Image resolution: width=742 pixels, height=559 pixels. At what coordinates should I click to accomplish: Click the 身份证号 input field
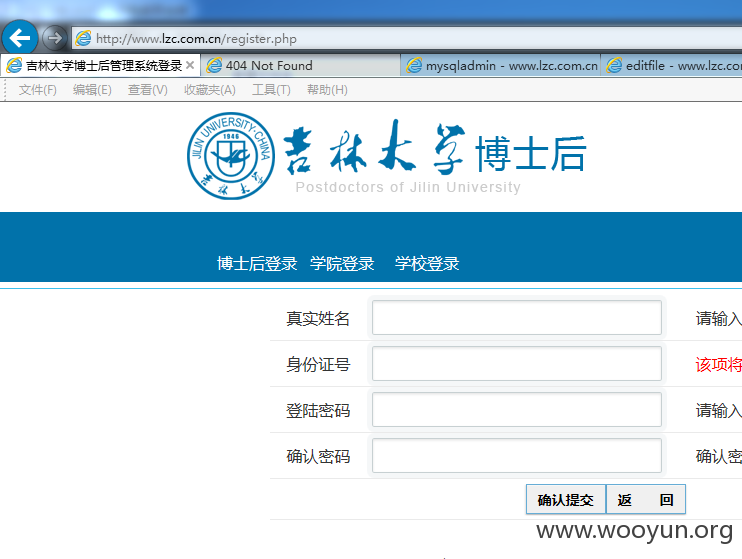coord(517,364)
